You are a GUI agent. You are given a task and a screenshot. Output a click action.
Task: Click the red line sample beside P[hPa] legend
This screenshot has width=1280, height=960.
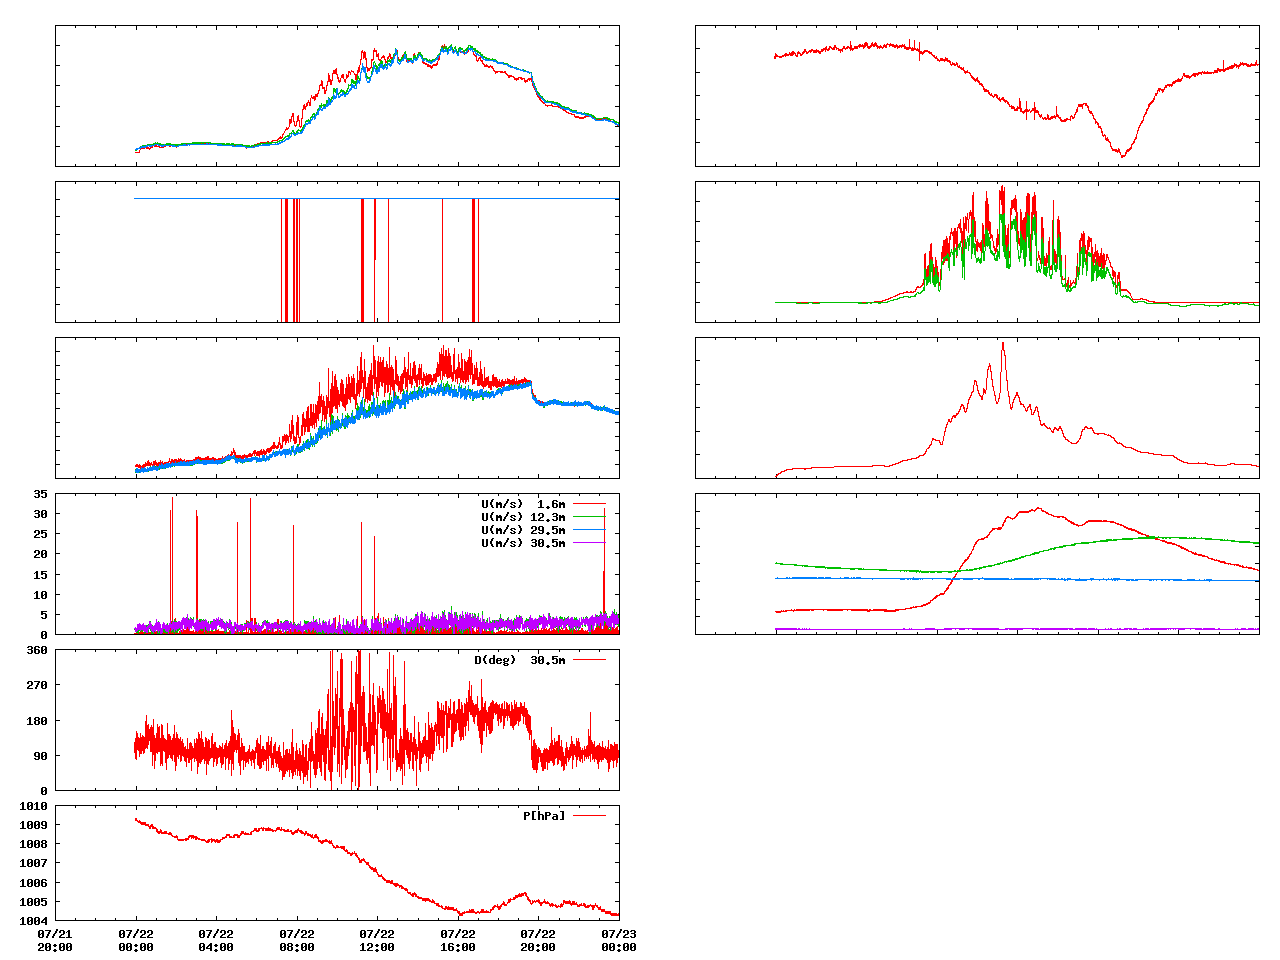click(589, 816)
